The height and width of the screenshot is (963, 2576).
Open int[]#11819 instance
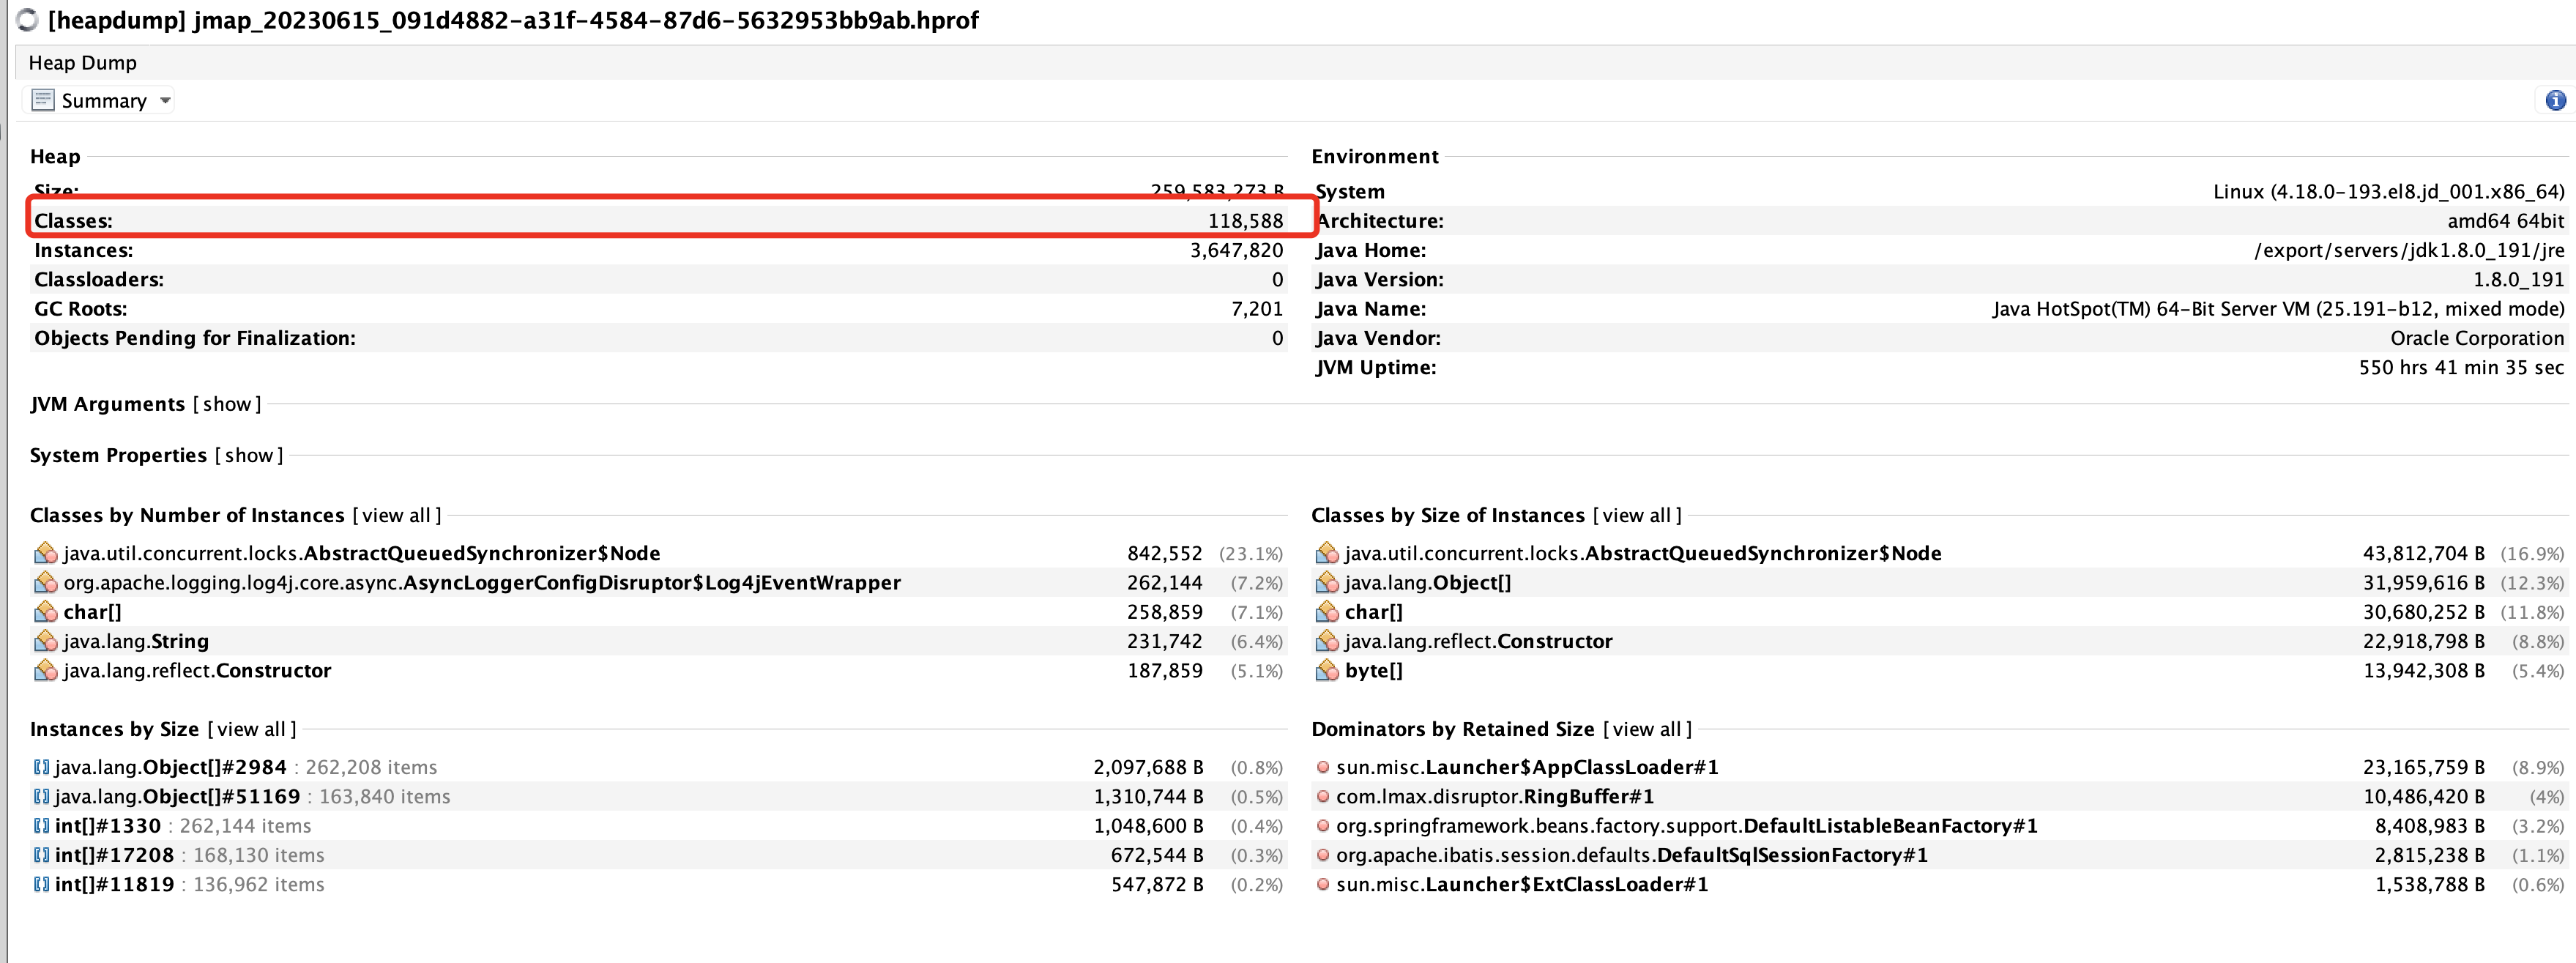[x=115, y=884]
